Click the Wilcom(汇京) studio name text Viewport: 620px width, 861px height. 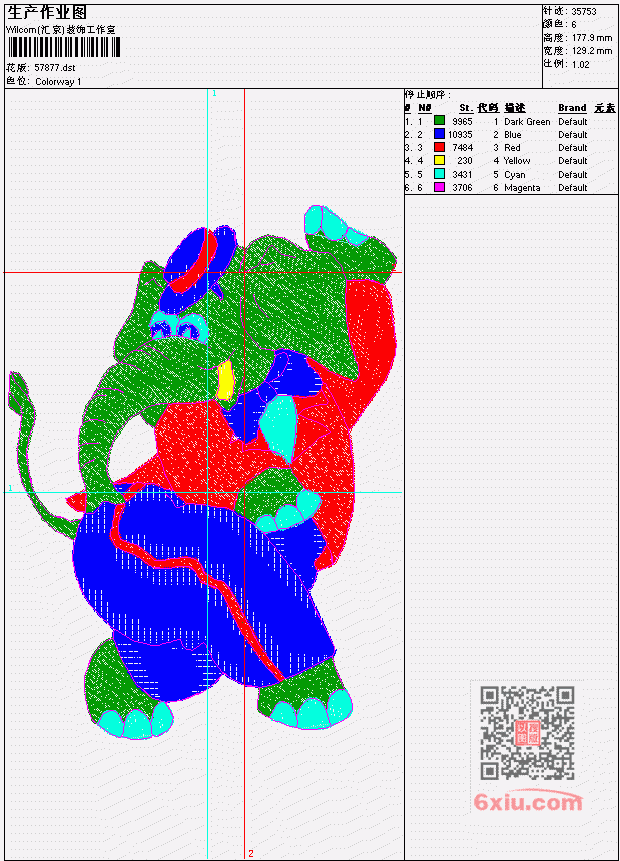tap(61, 30)
